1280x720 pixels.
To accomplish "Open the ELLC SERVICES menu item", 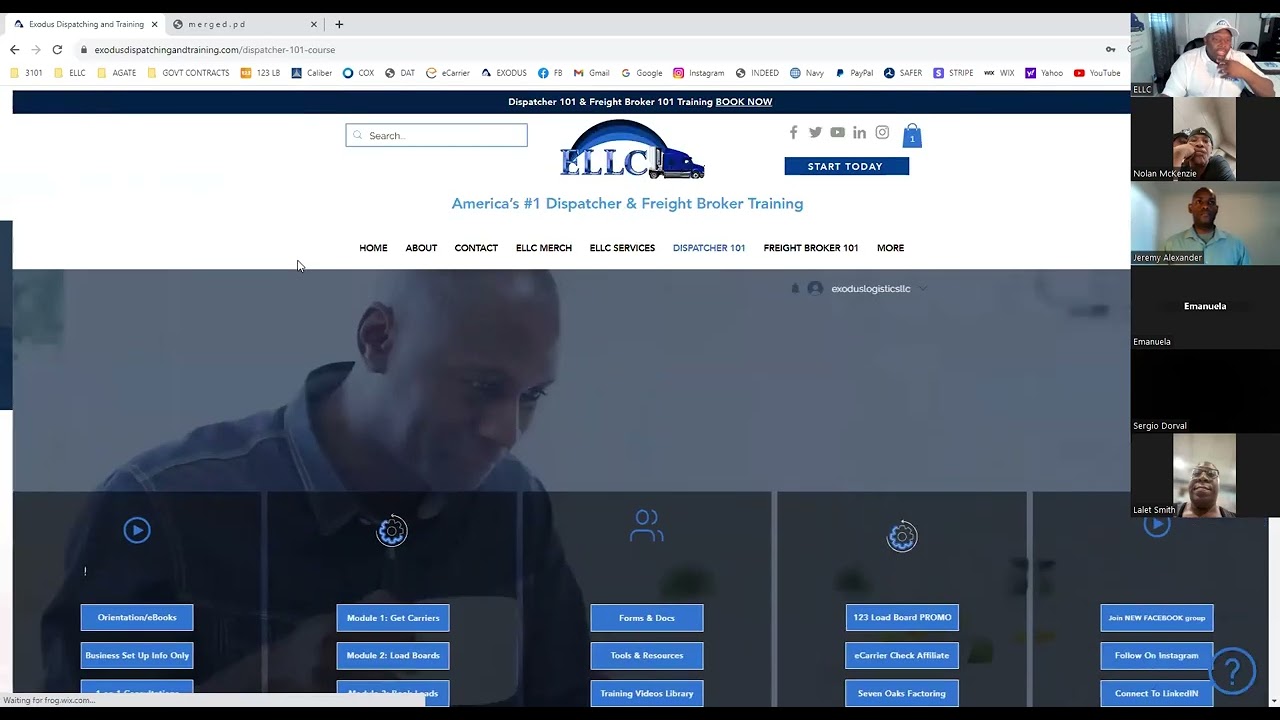I will click(x=622, y=248).
